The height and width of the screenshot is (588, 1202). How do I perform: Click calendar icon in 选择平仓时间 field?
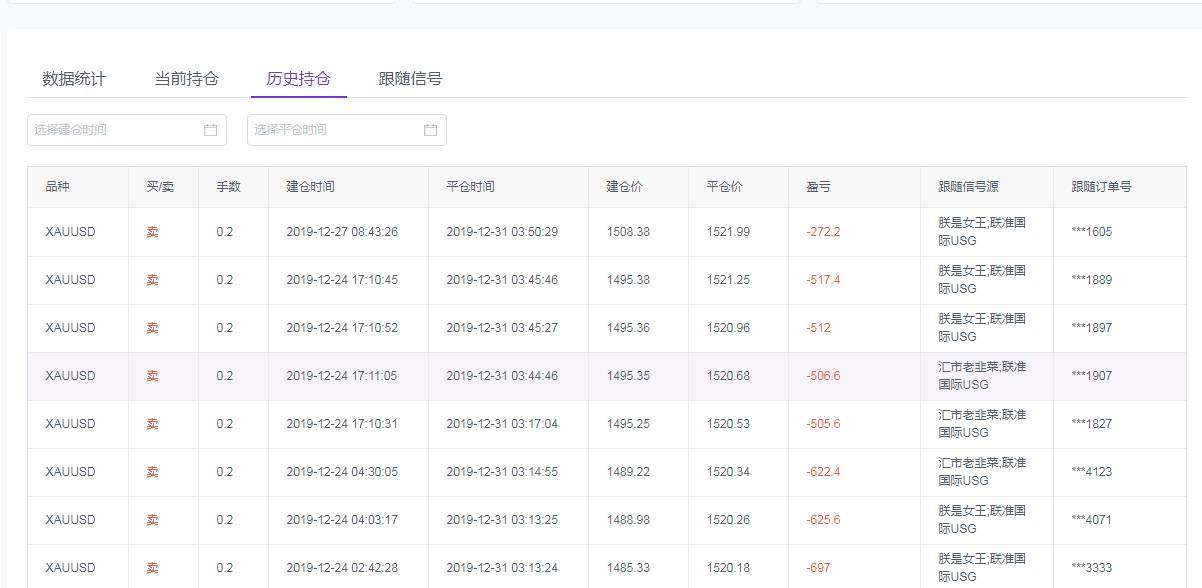[x=430, y=130]
